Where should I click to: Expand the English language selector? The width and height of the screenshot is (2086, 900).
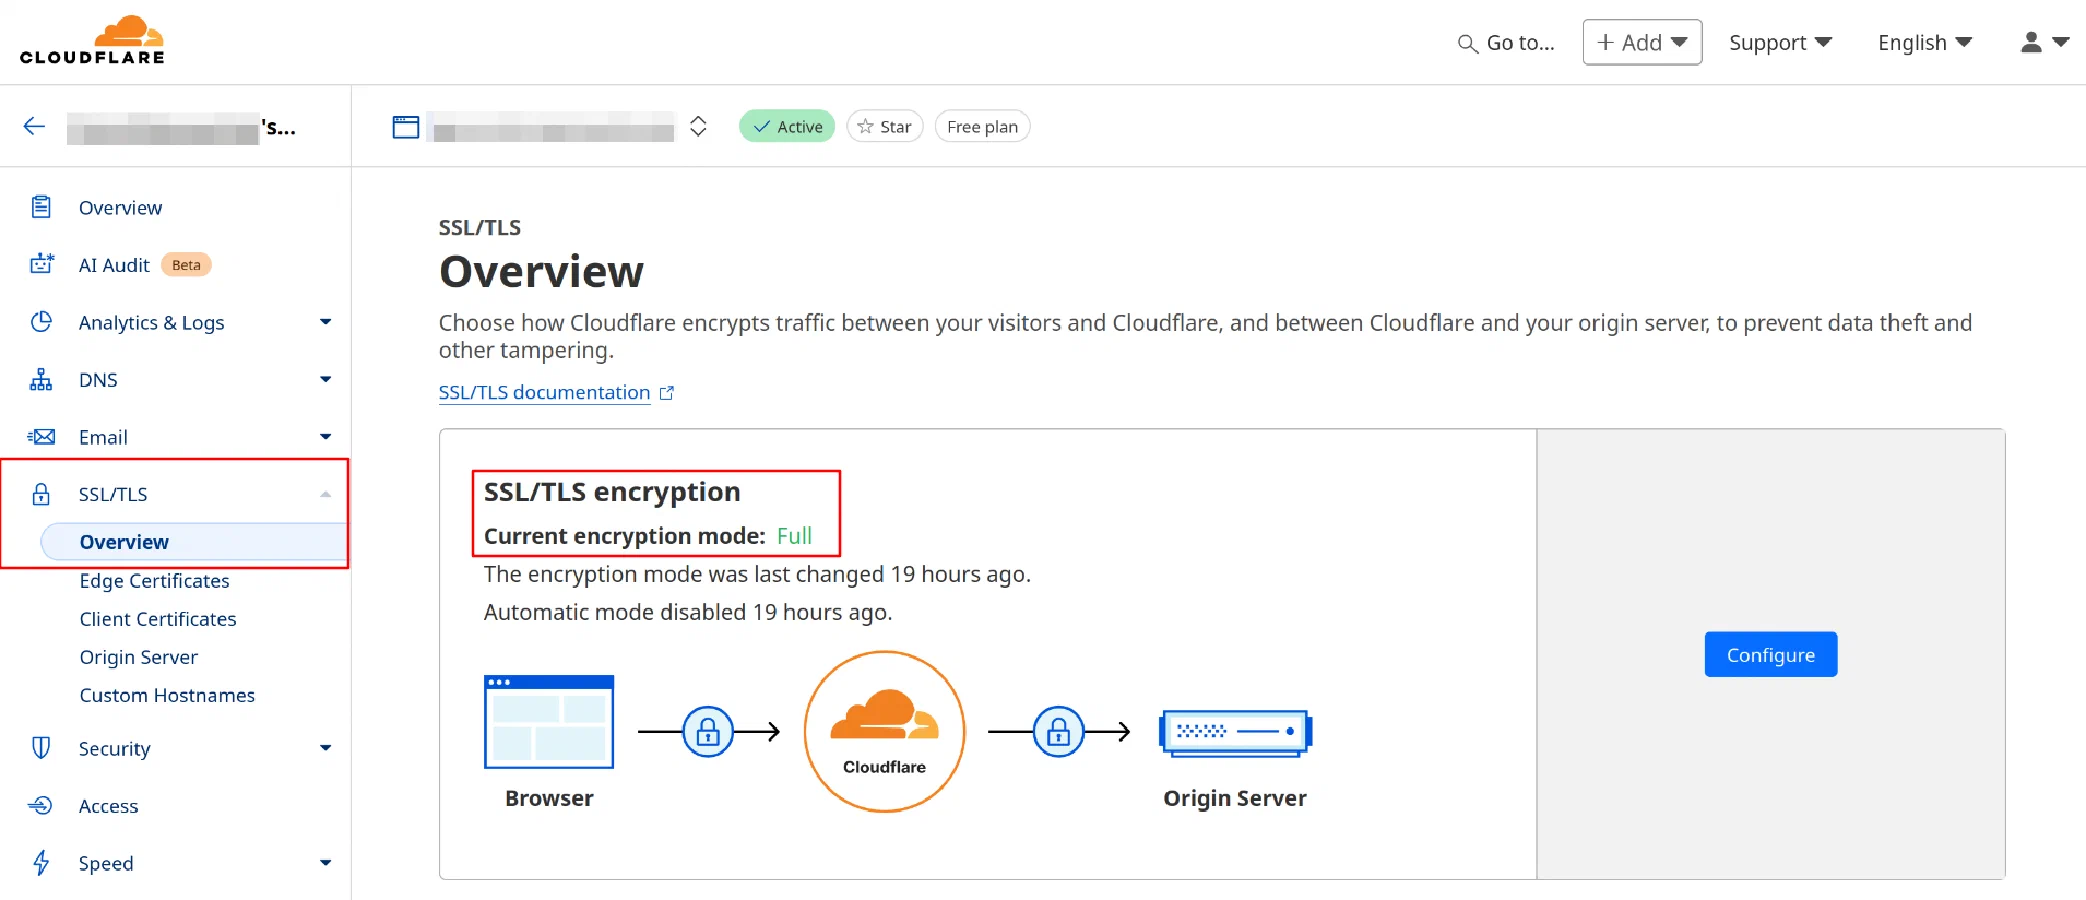[x=1923, y=42]
